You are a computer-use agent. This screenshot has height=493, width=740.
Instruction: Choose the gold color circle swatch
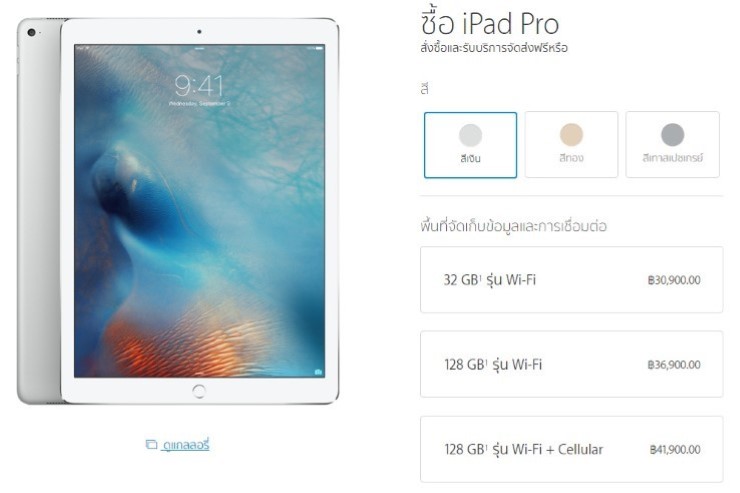(571, 135)
